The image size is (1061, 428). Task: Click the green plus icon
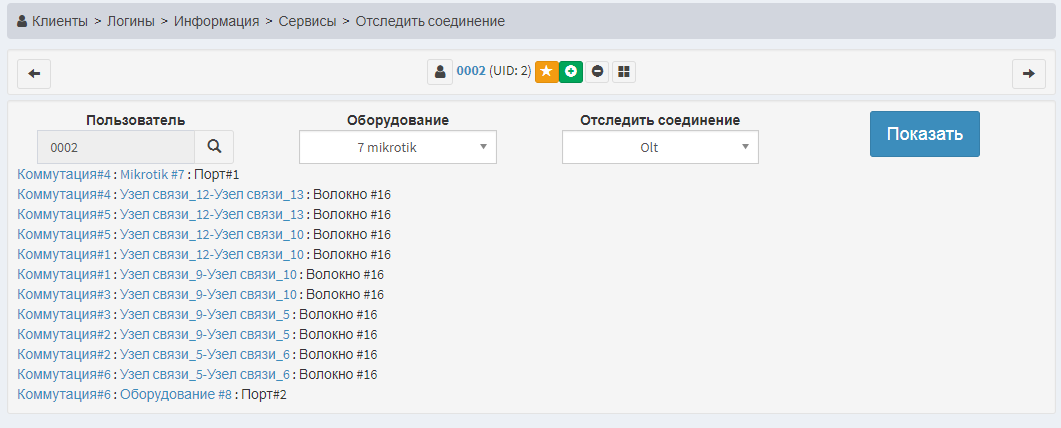click(x=570, y=72)
